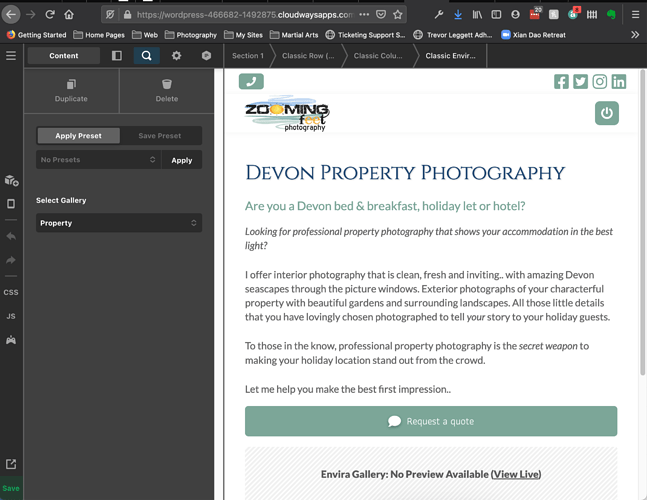
Task: Click the Duplicate element icon
Action: click(71, 85)
